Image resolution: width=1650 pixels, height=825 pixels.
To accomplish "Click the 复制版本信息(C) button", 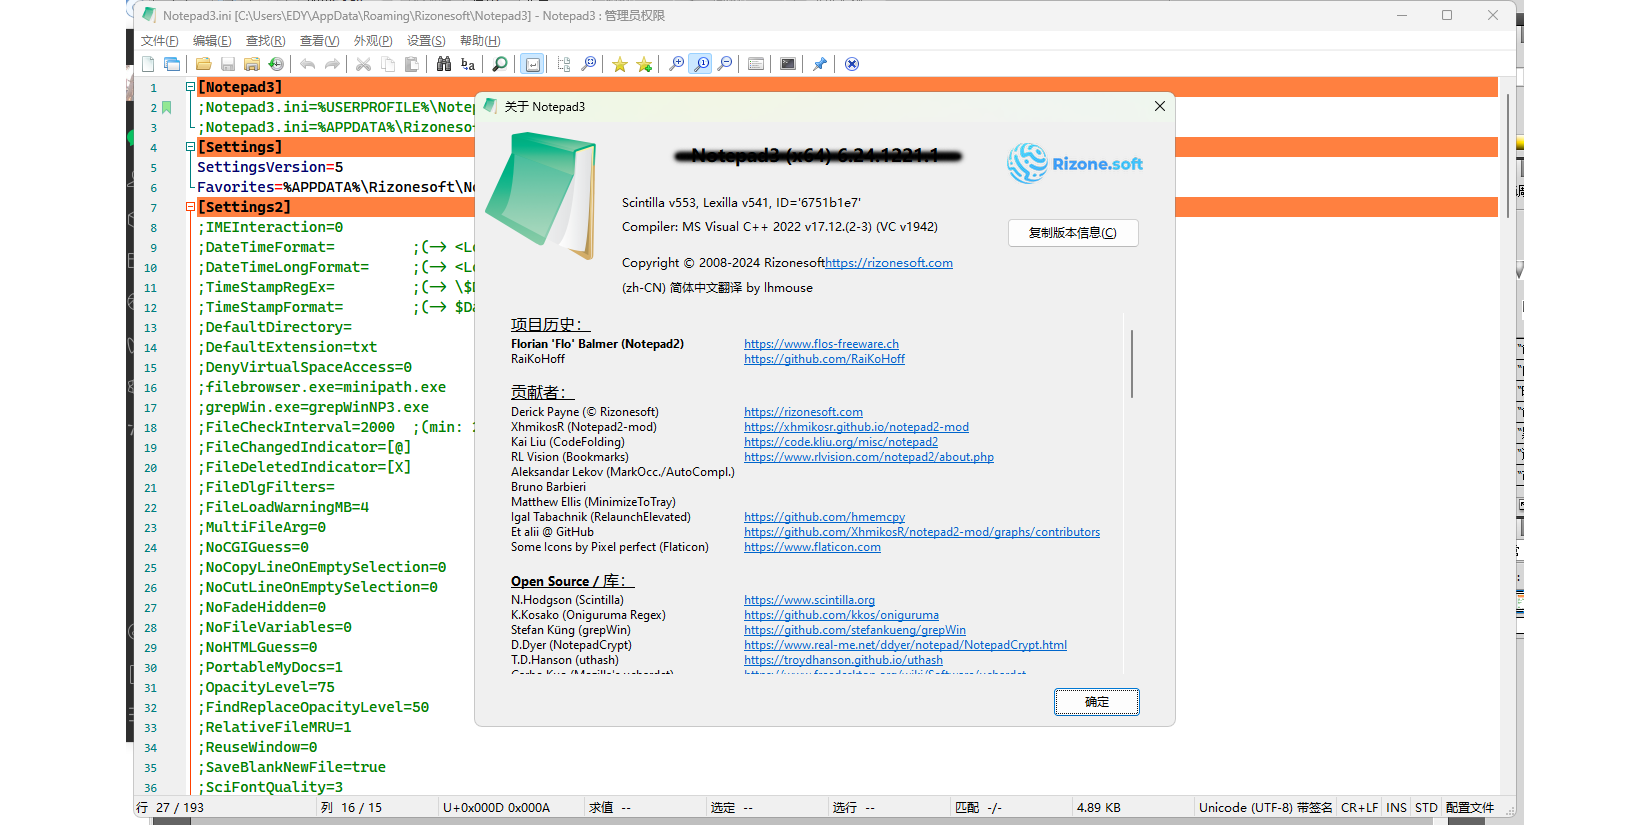I will pyautogui.click(x=1072, y=233).
